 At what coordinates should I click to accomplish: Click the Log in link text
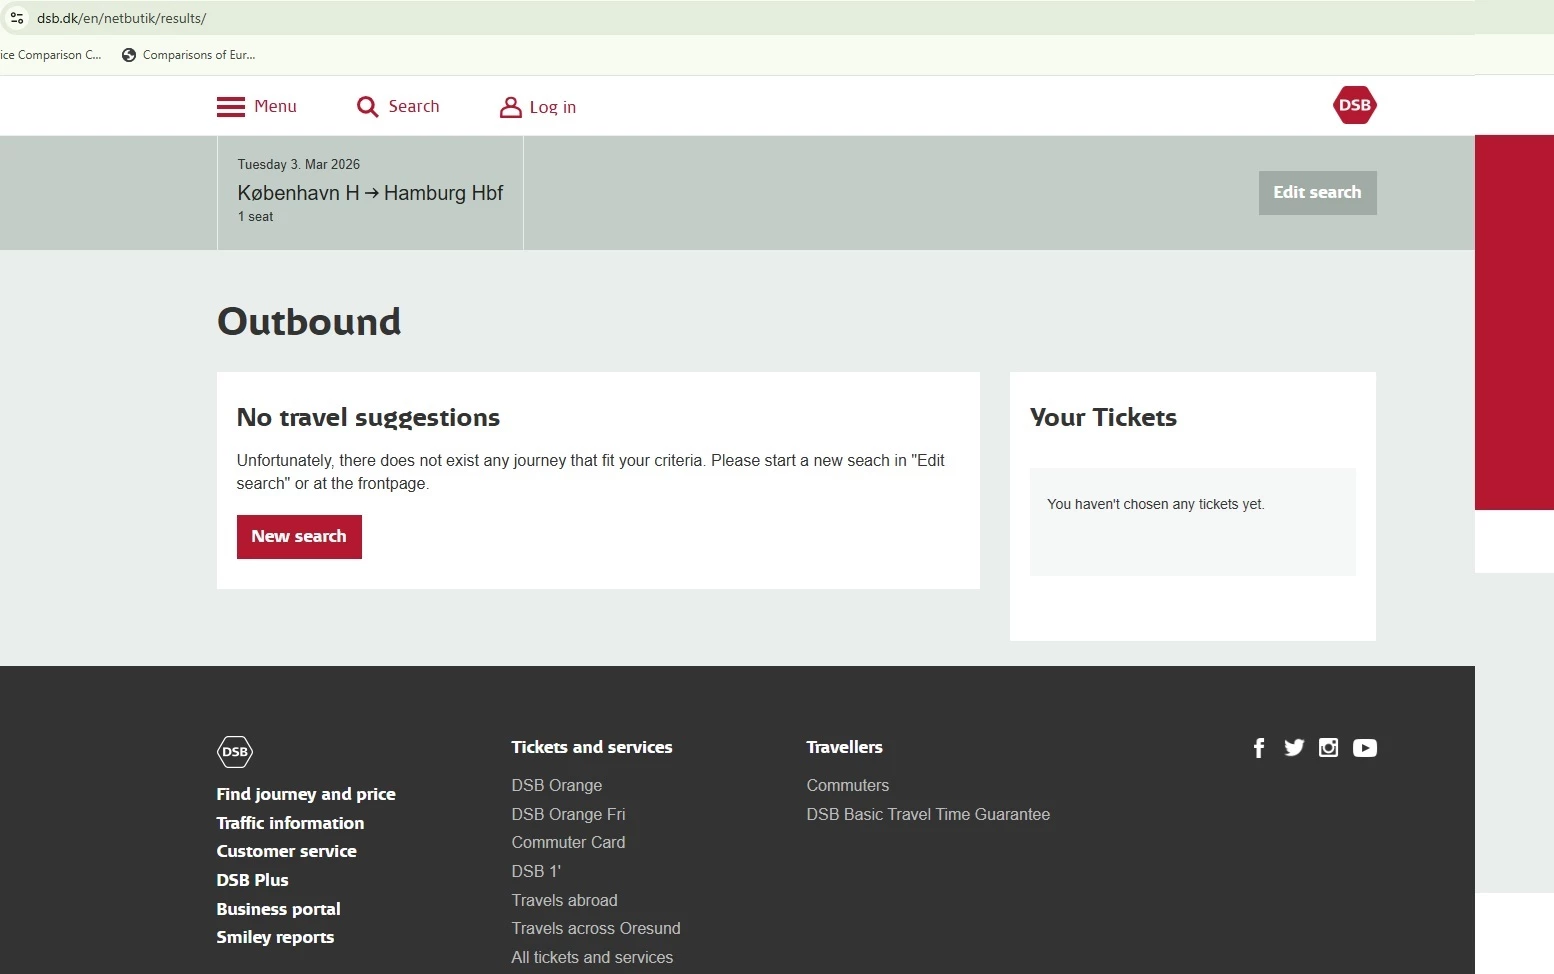[553, 108]
